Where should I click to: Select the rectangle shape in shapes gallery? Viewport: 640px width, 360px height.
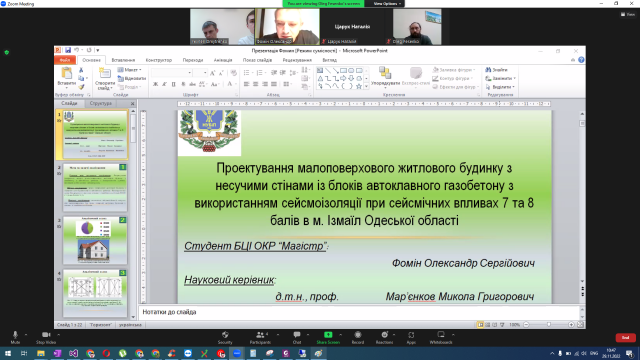pos(343,70)
